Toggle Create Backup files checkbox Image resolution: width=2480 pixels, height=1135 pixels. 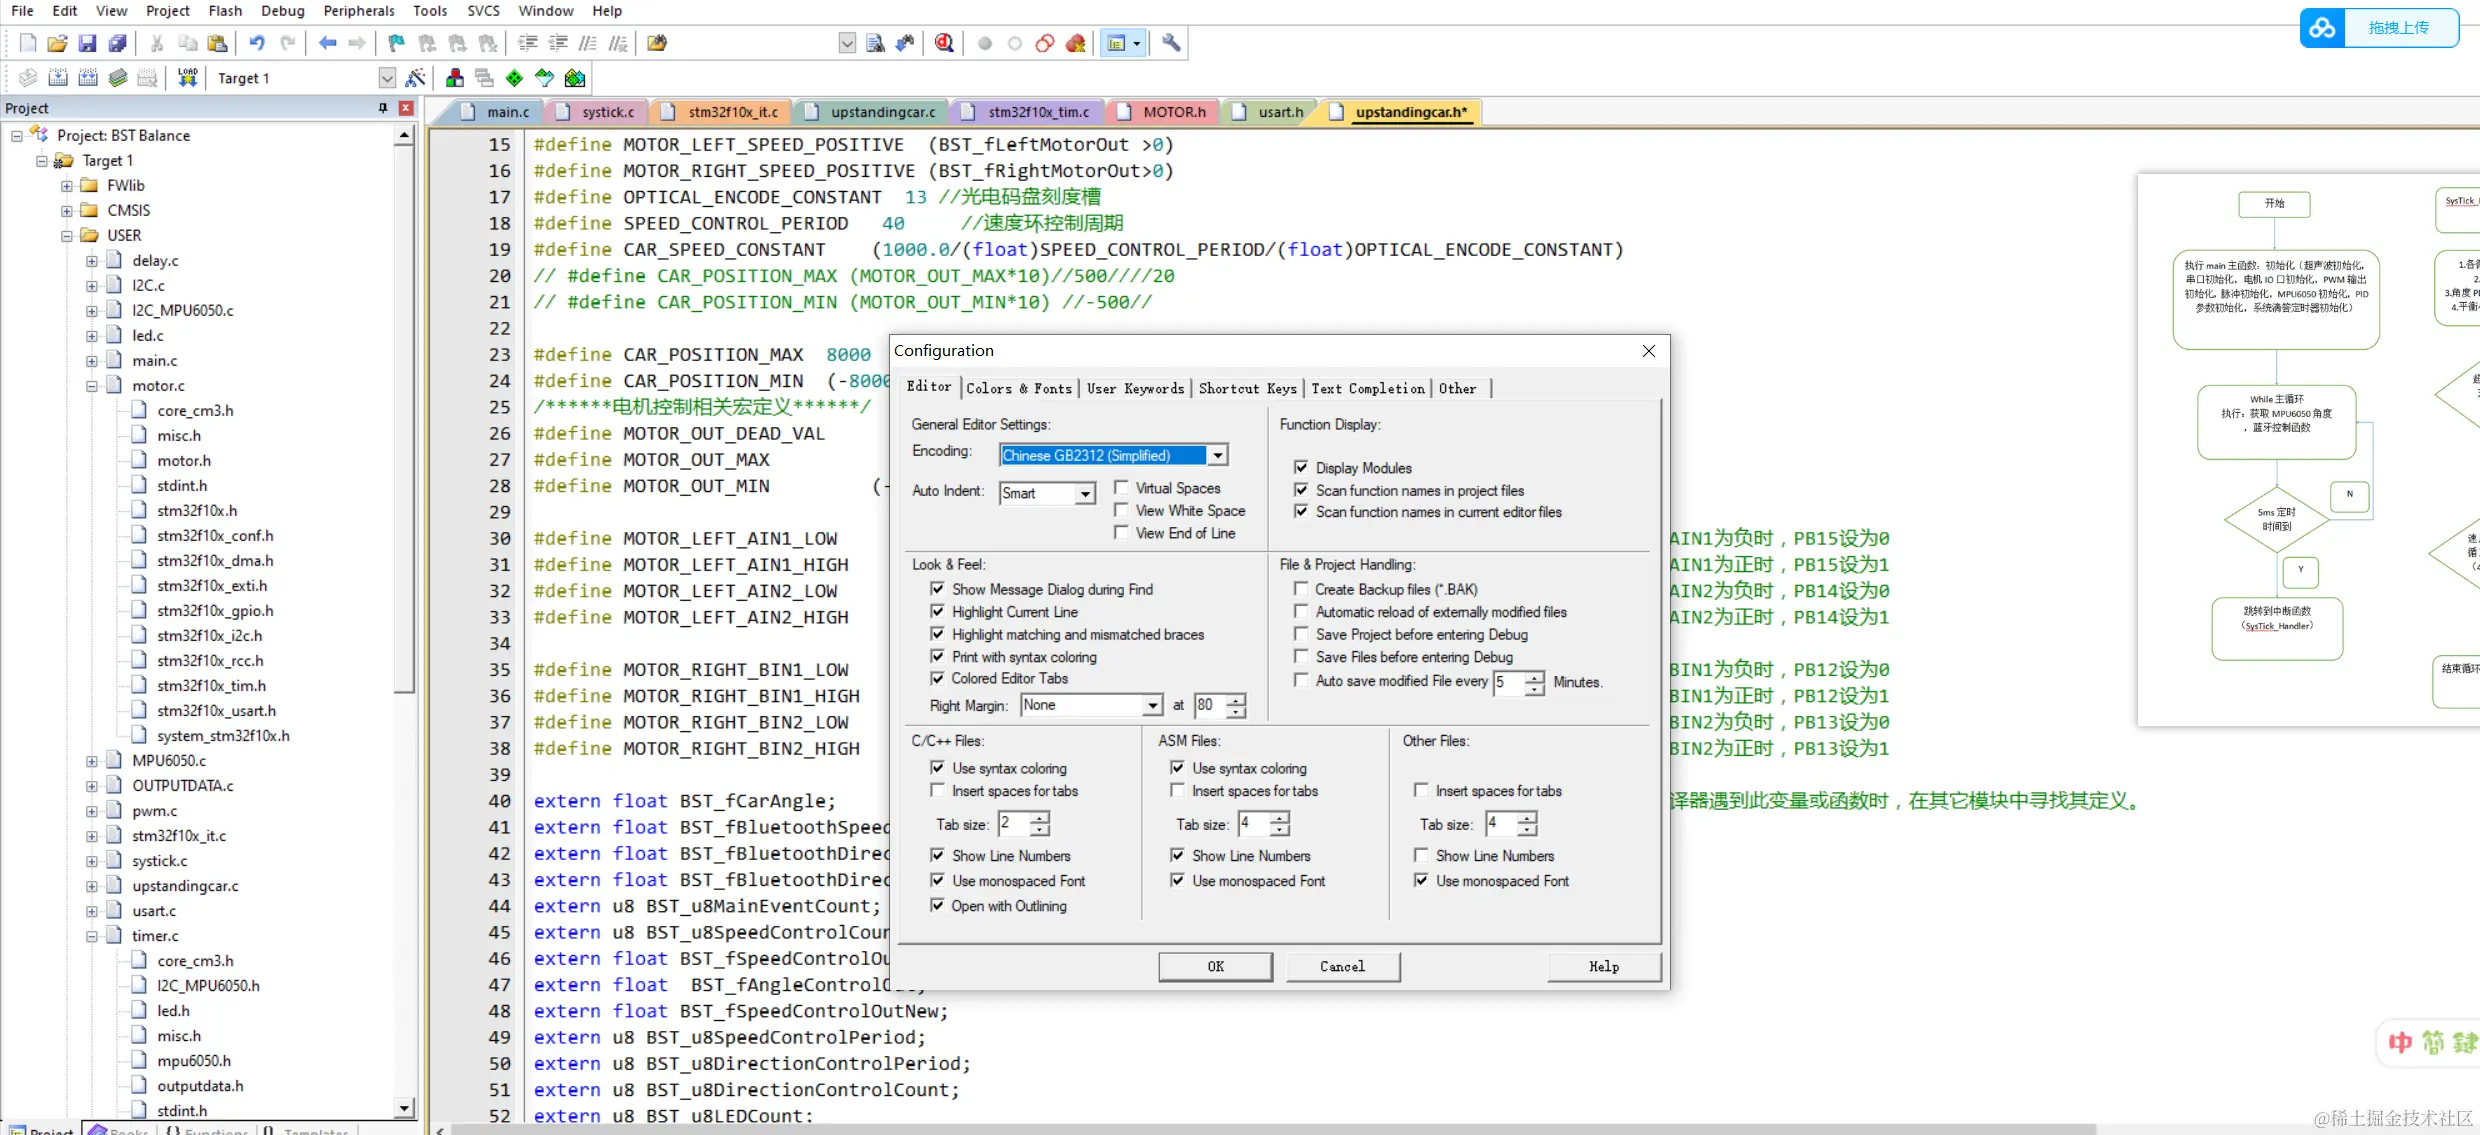point(1301,589)
